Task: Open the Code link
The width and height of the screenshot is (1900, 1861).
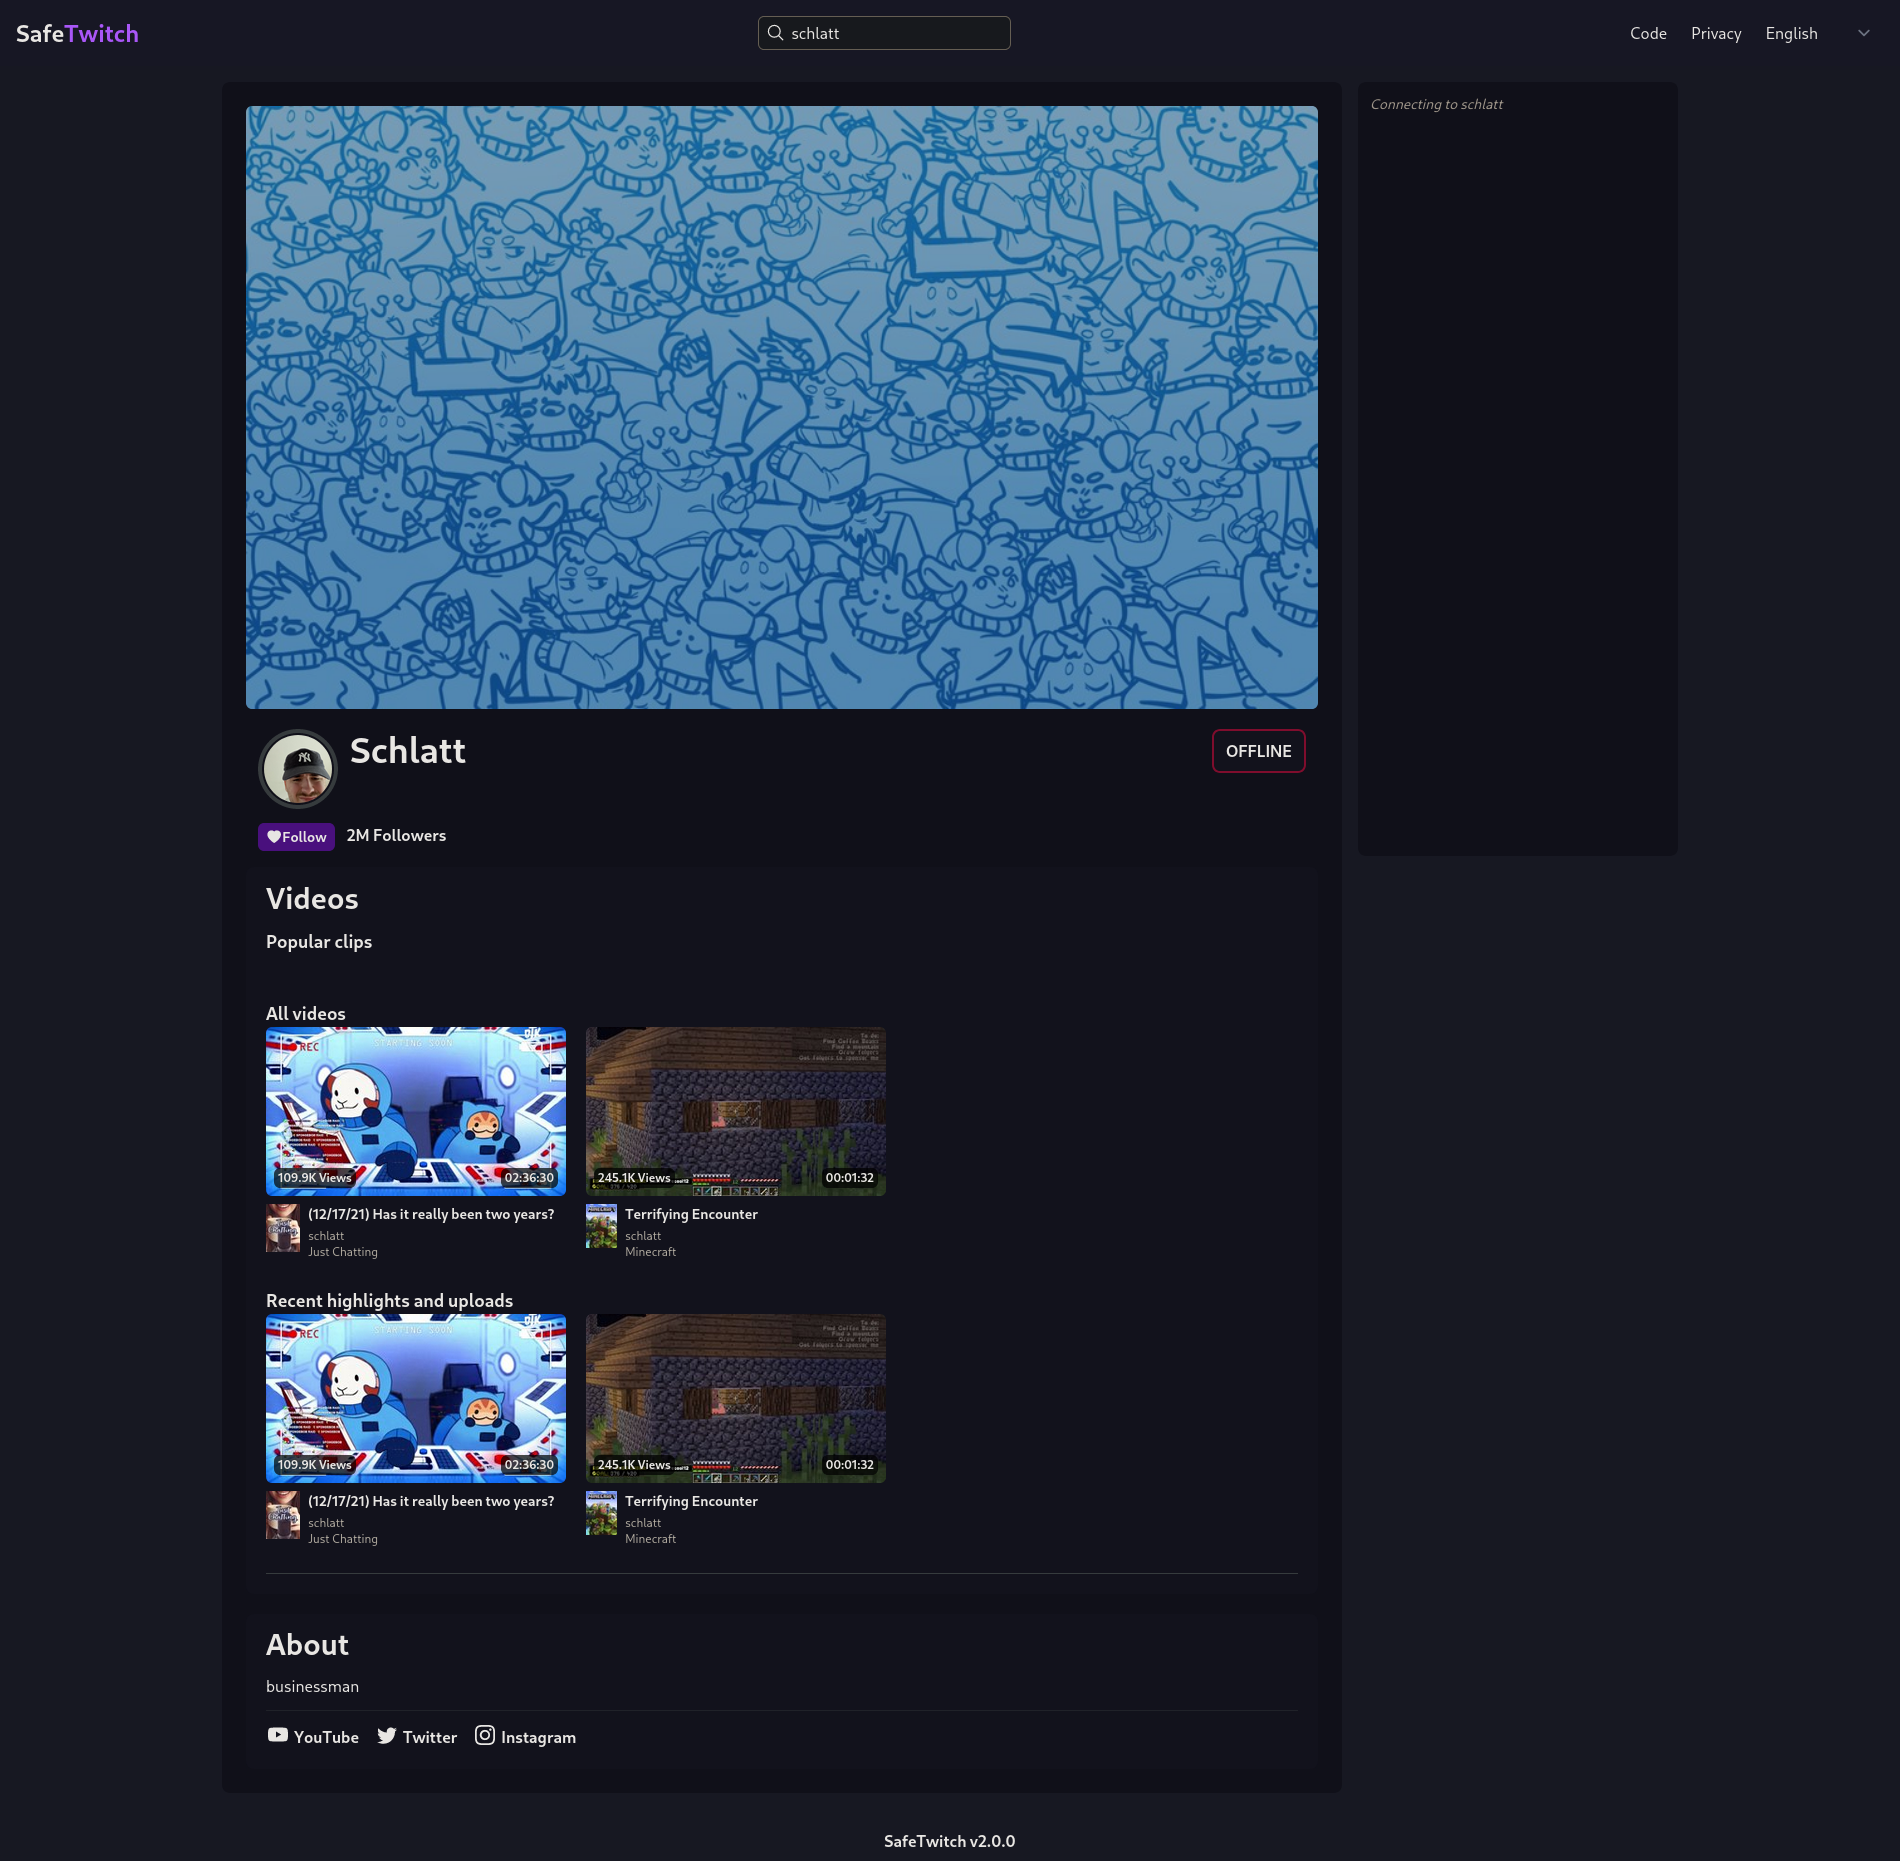Action: pyautogui.click(x=1648, y=33)
